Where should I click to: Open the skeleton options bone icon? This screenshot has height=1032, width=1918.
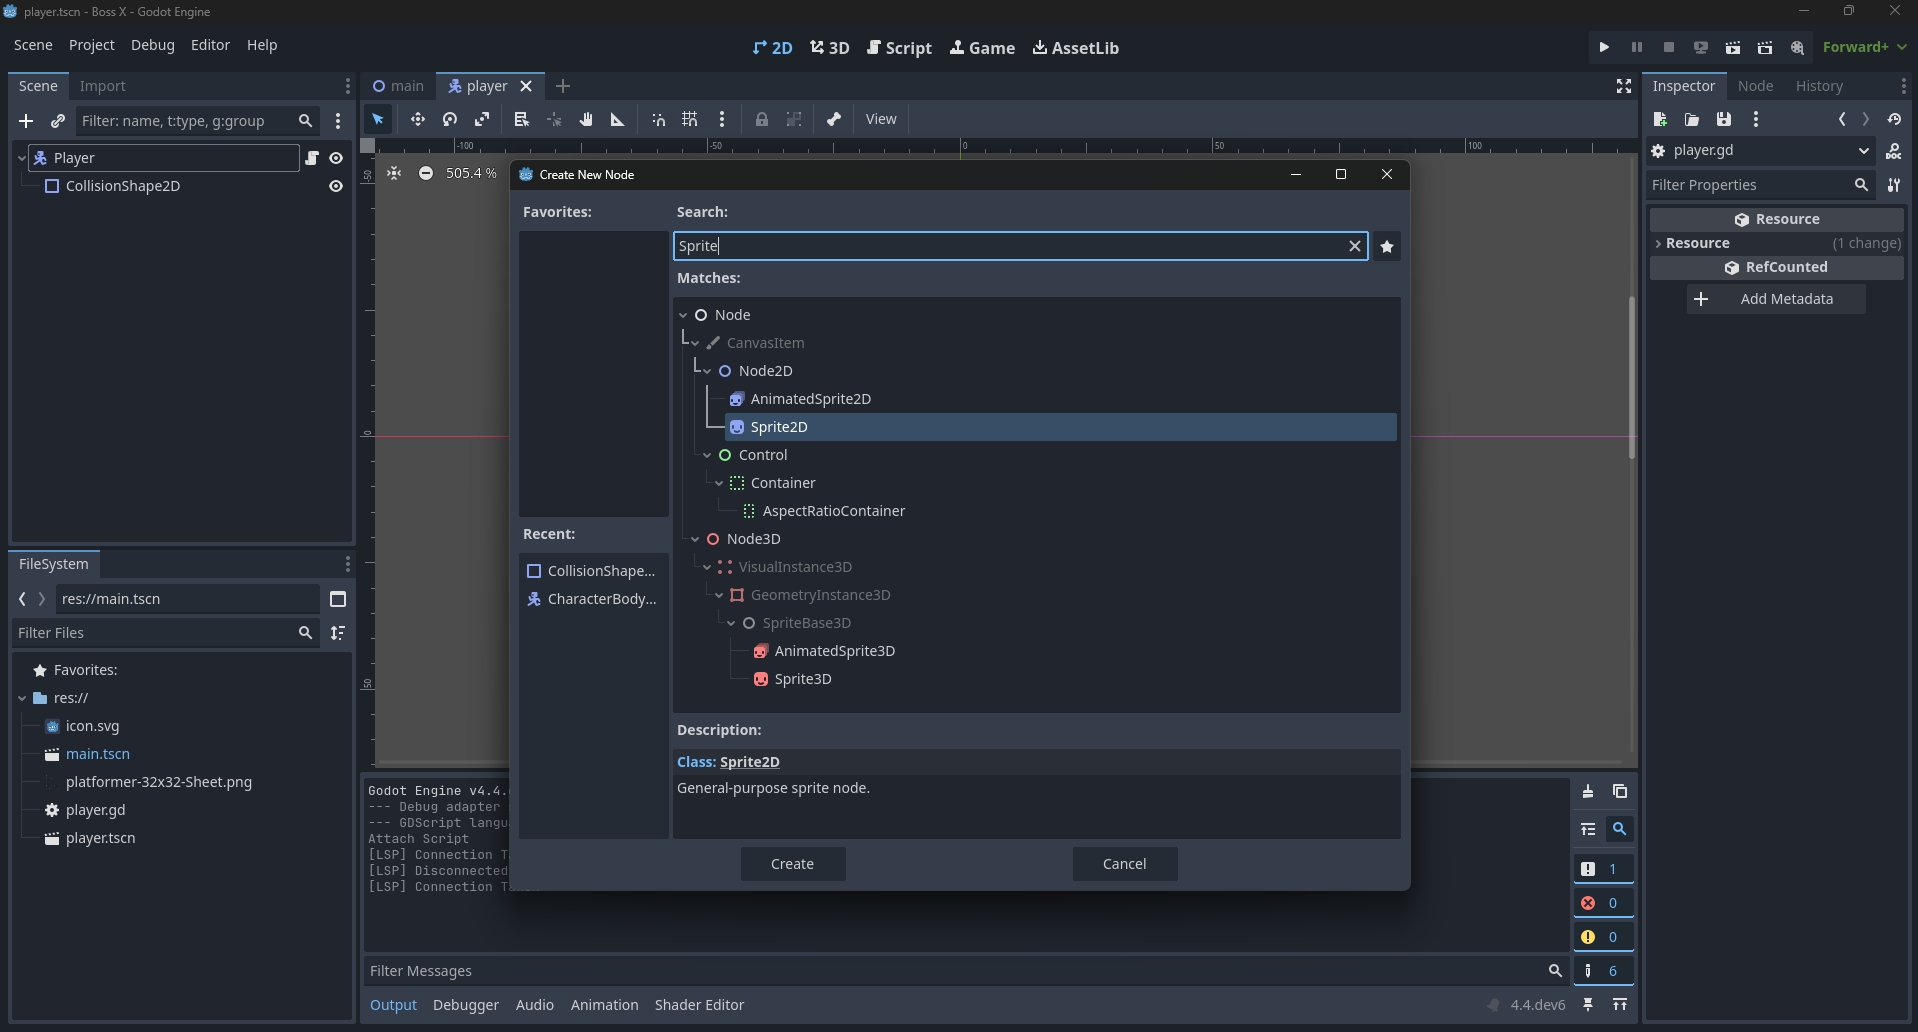click(x=834, y=119)
